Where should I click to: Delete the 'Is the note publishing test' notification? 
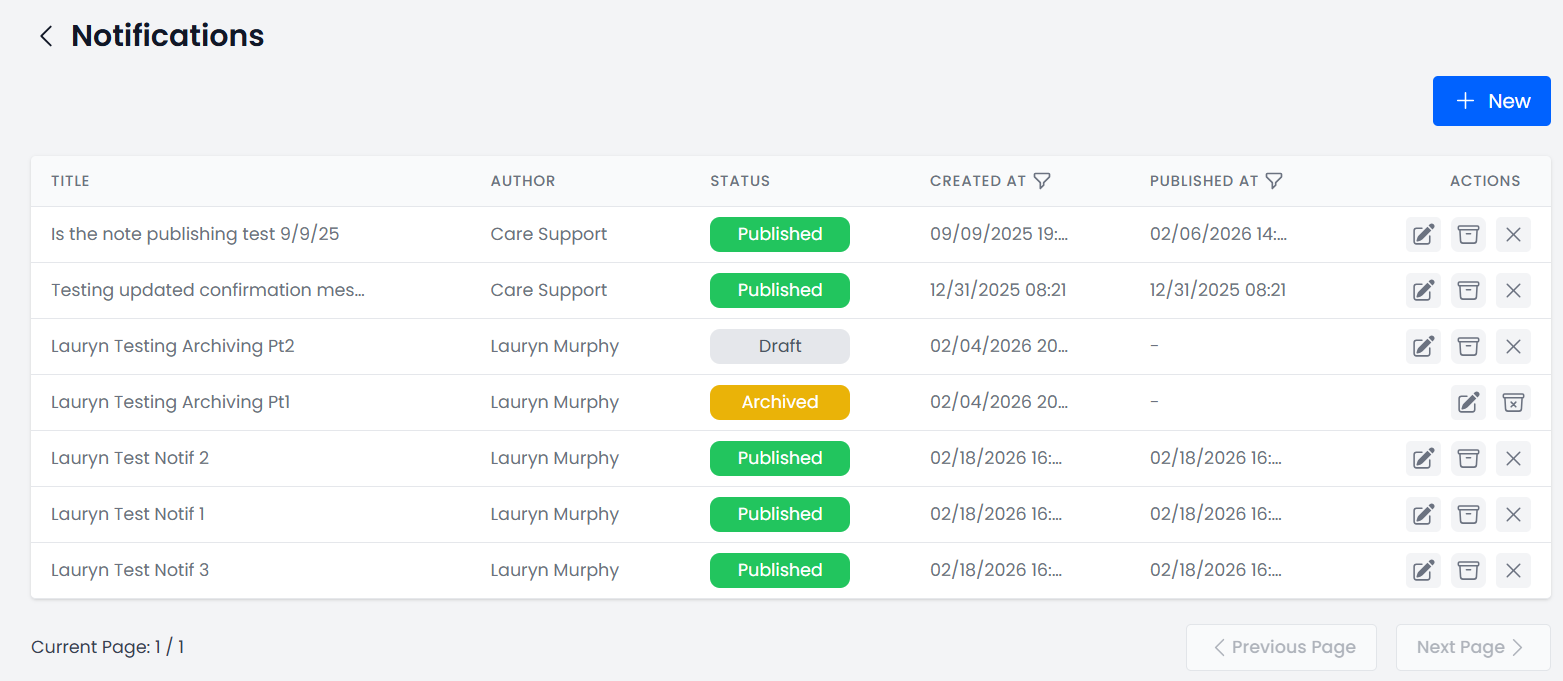(1513, 234)
